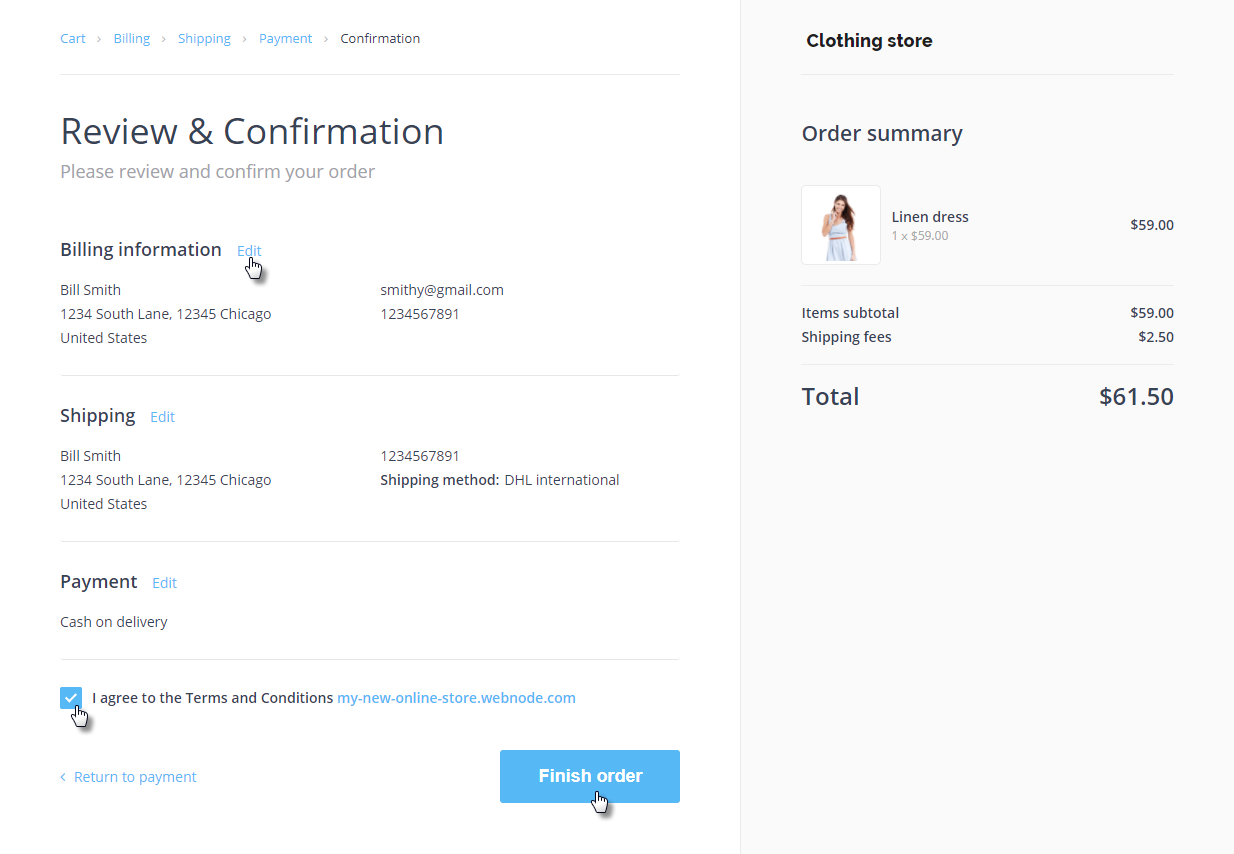Select the Confirmation breadcrumb item
Image resolution: width=1234 pixels, height=854 pixels.
pyautogui.click(x=380, y=39)
